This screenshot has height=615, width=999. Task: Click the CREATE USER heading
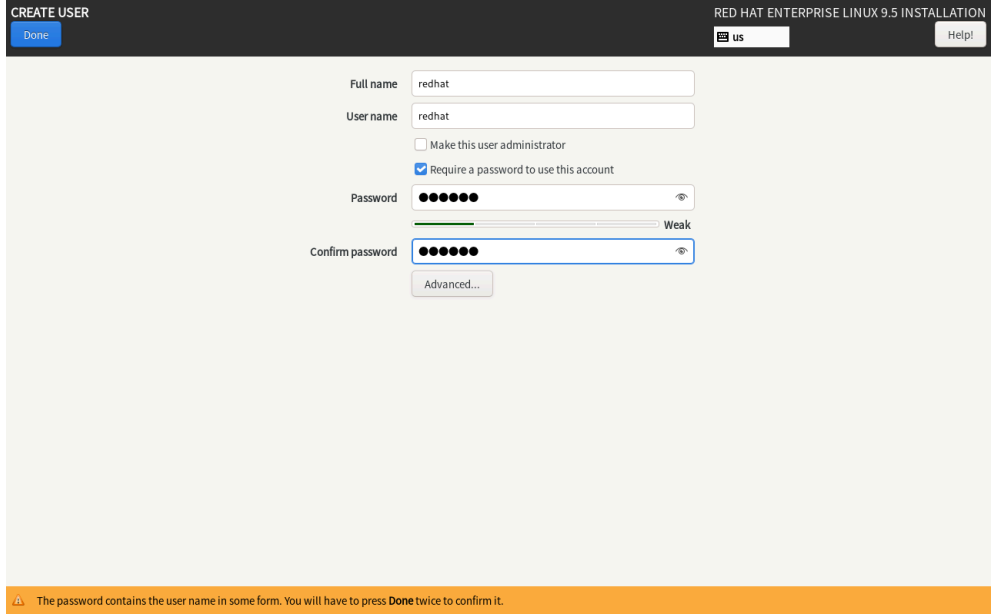[50, 12]
